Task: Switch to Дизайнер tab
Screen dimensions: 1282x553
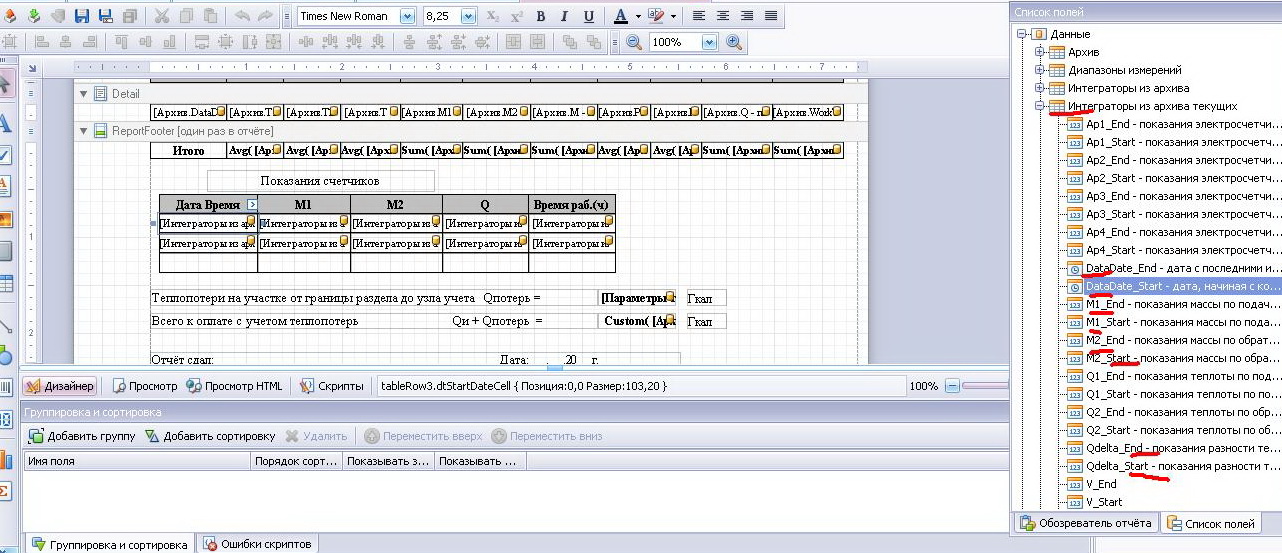Action: click(59, 386)
